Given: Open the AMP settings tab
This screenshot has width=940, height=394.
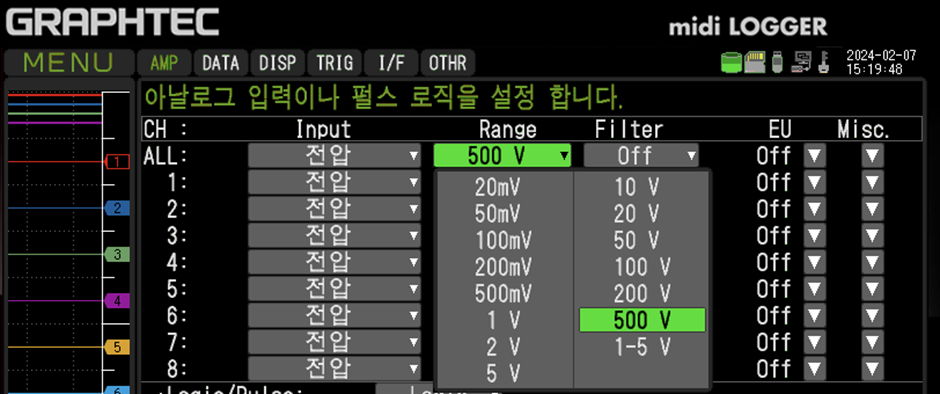Looking at the screenshot, I should pyautogui.click(x=164, y=62).
